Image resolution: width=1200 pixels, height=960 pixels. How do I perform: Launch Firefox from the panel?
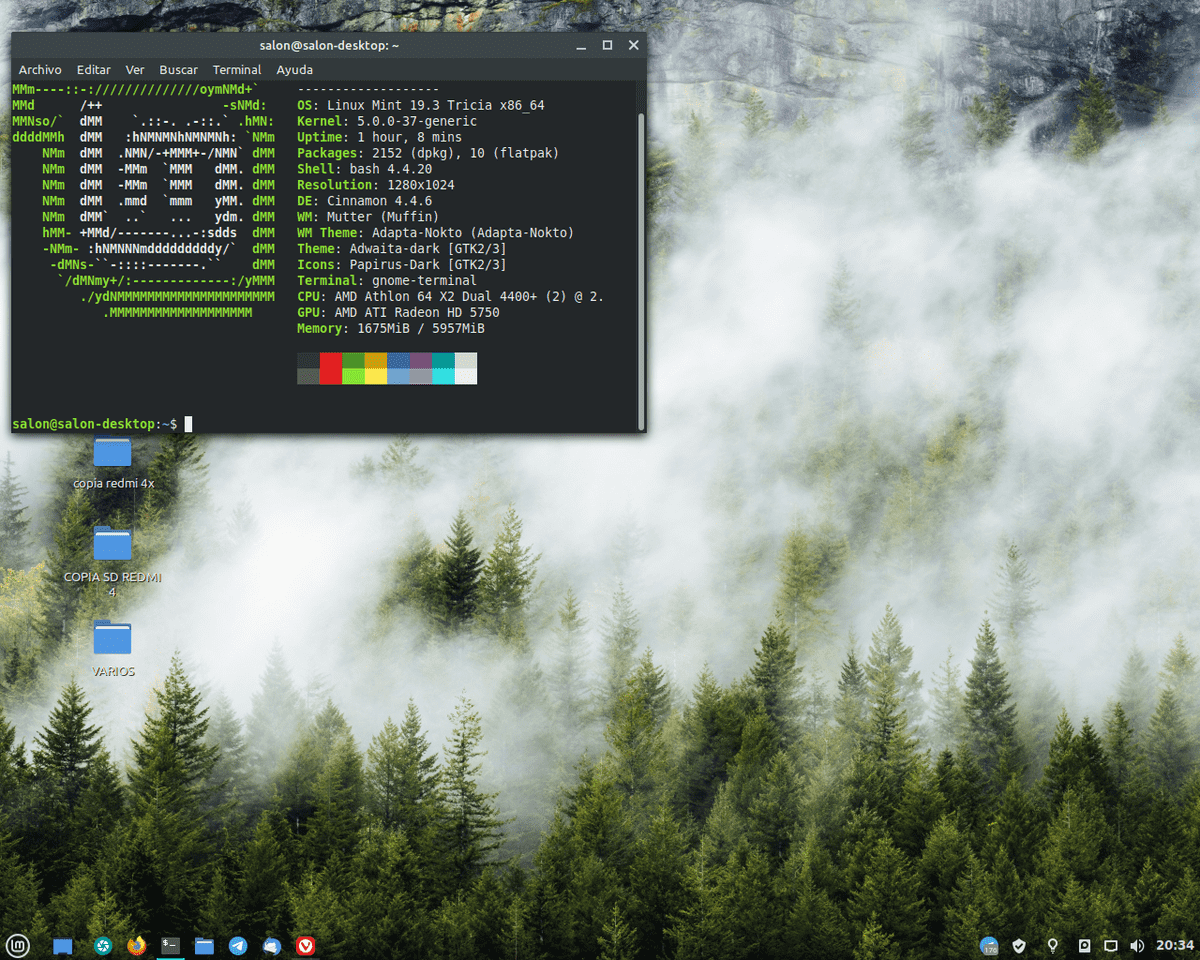tap(137, 945)
